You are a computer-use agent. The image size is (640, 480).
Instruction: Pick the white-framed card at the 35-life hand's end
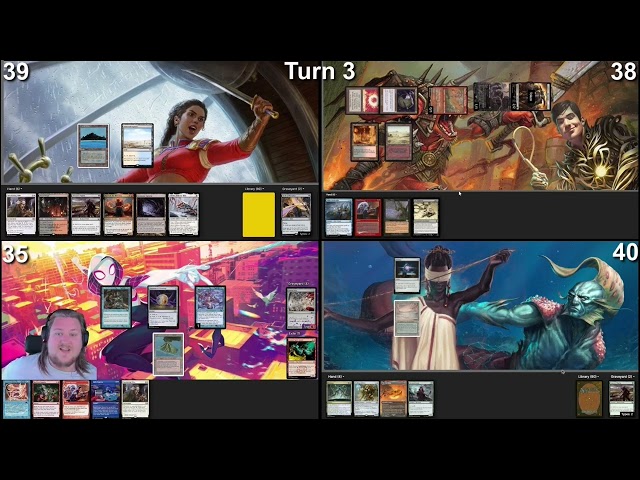tap(135, 399)
